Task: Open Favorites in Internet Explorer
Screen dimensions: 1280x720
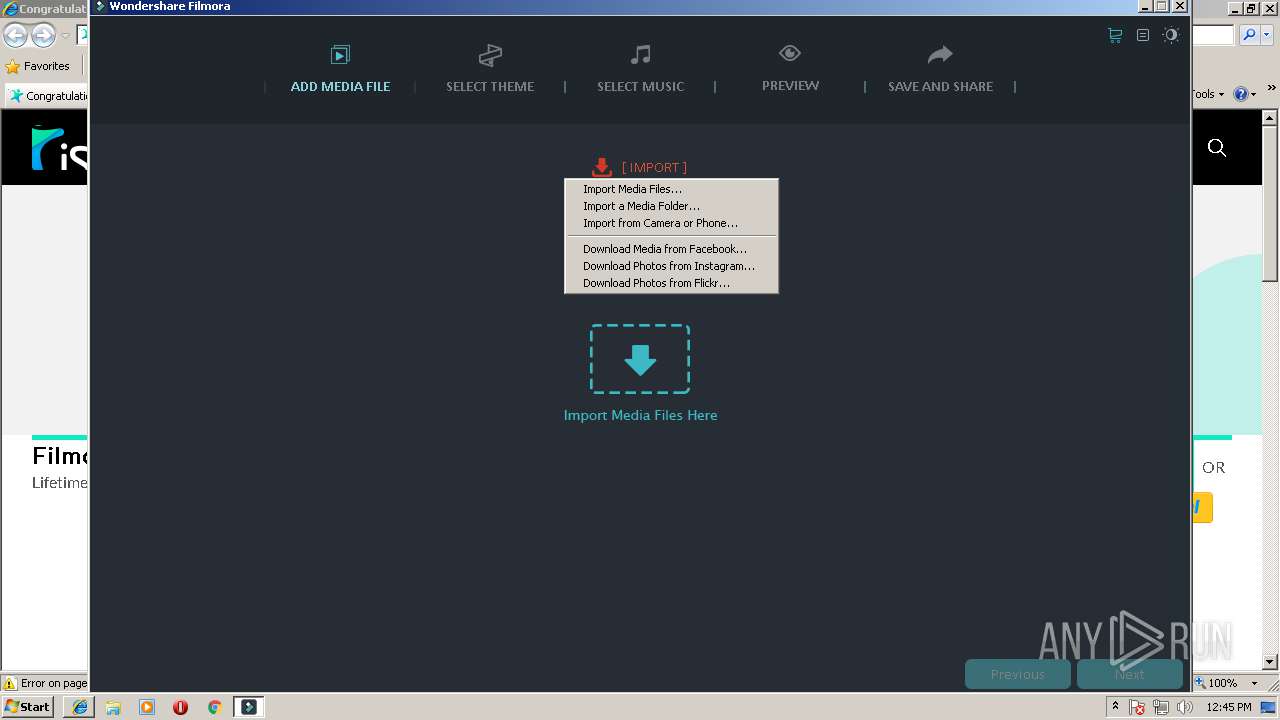Action: coord(38,66)
